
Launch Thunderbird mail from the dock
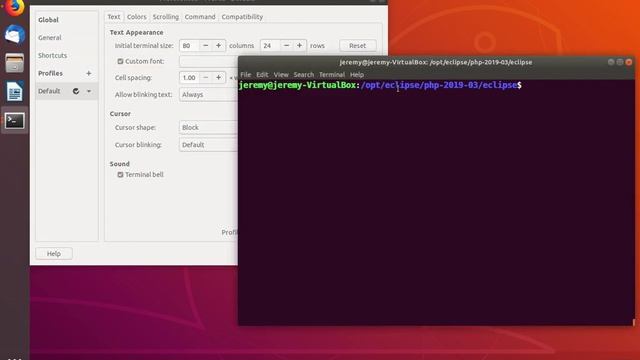coord(15,34)
